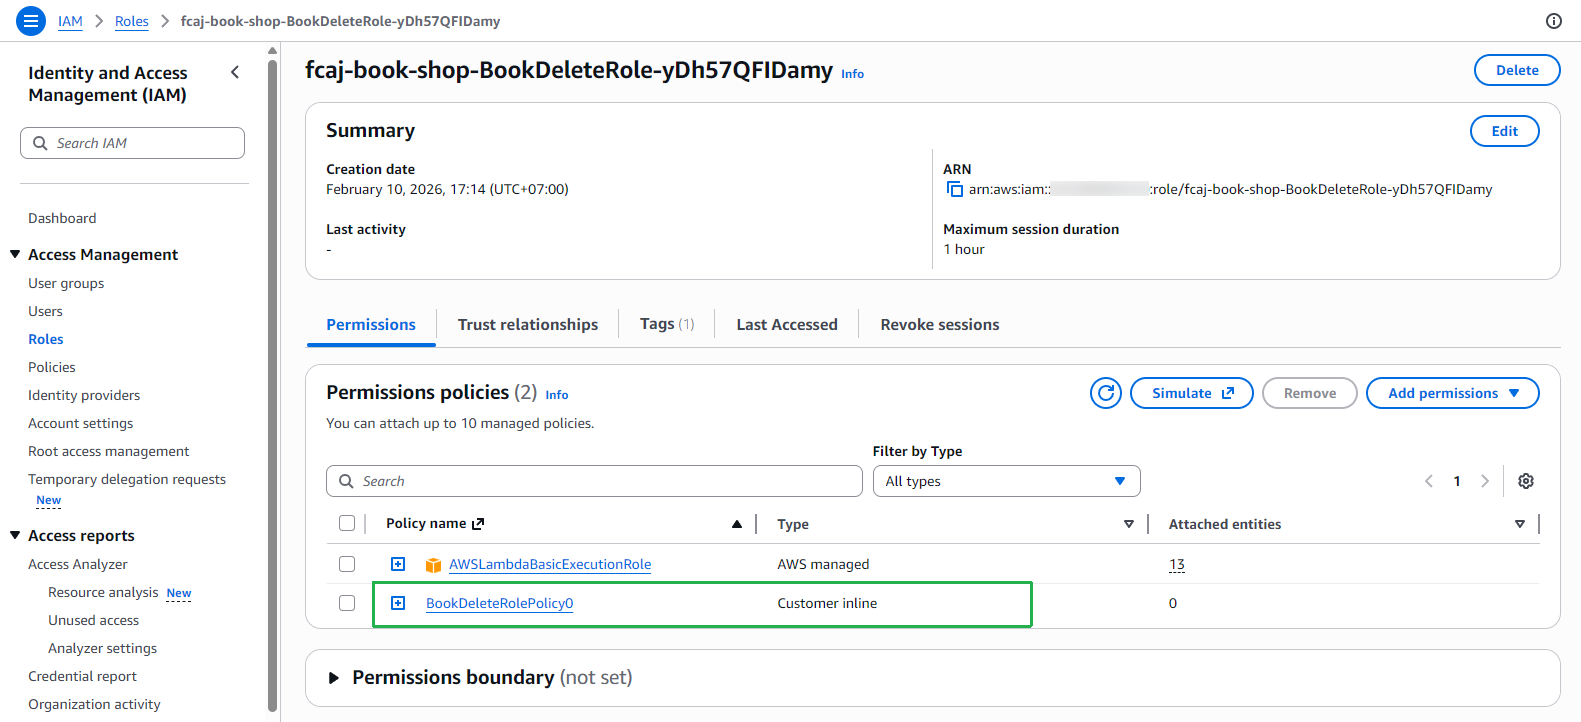This screenshot has height=722, width=1581.
Task: Click the page info circle icon
Action: (1553, 21)
